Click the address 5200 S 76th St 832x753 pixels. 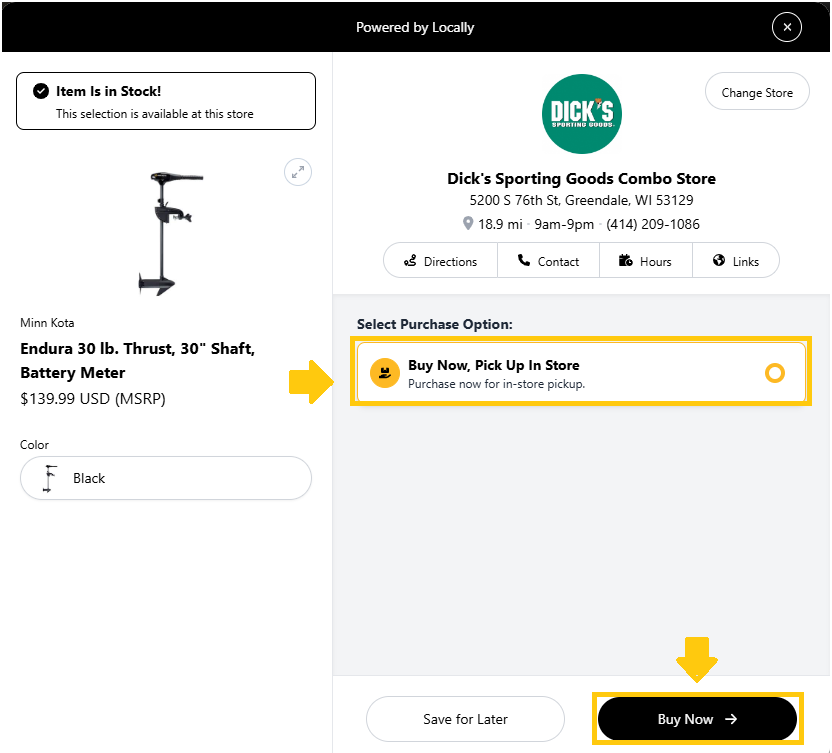(582, 200)
